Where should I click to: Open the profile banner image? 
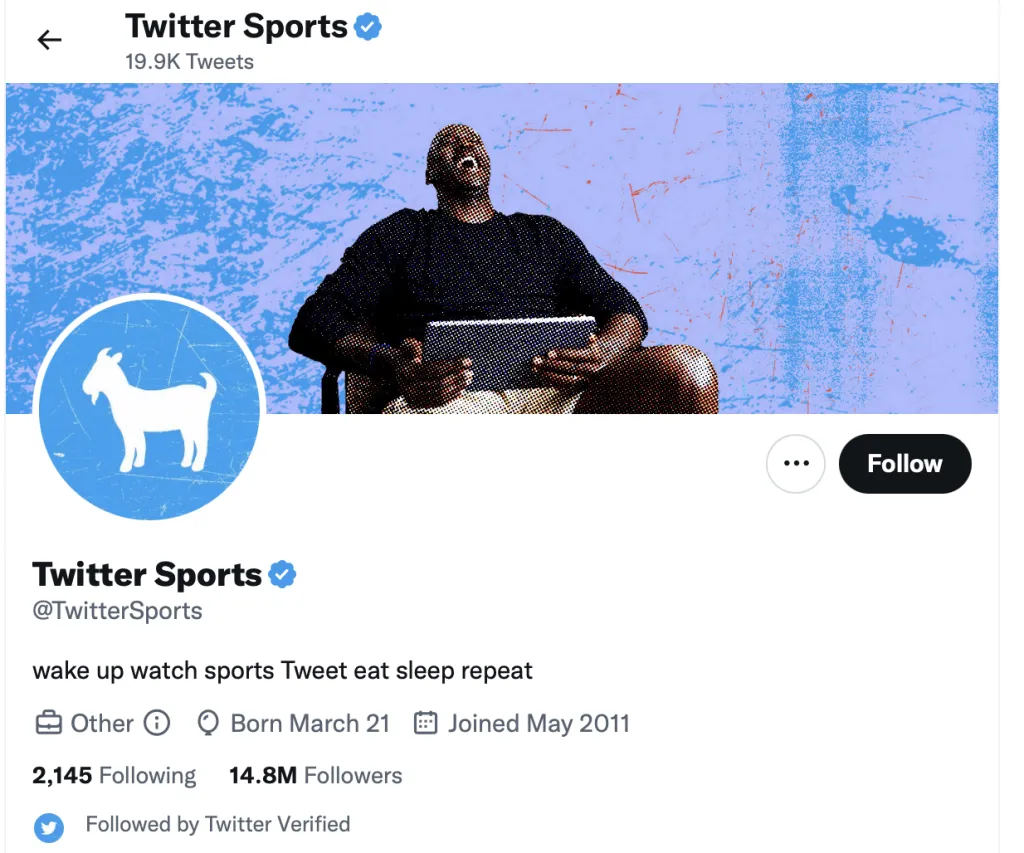(x=502, y=248)
